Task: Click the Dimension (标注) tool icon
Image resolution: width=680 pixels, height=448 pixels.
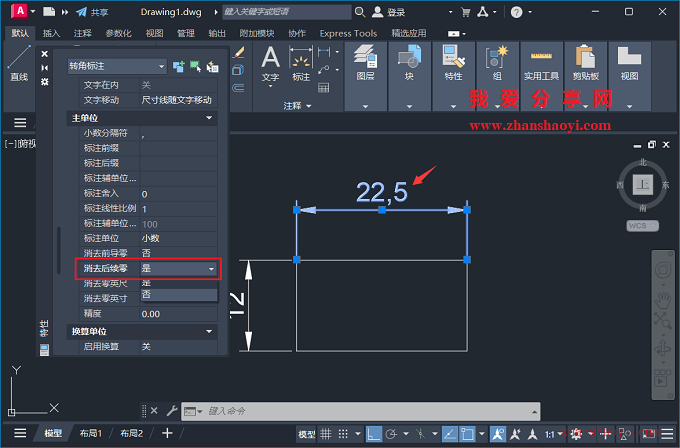Action: tap(301, 57)
